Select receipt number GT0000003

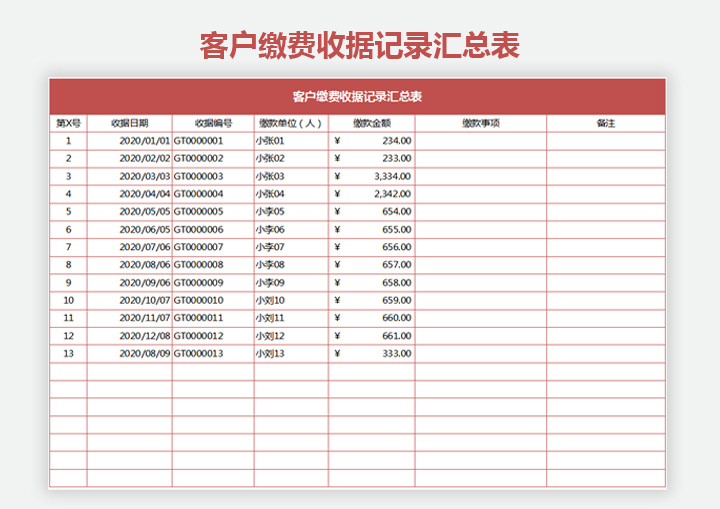[198, 176]
